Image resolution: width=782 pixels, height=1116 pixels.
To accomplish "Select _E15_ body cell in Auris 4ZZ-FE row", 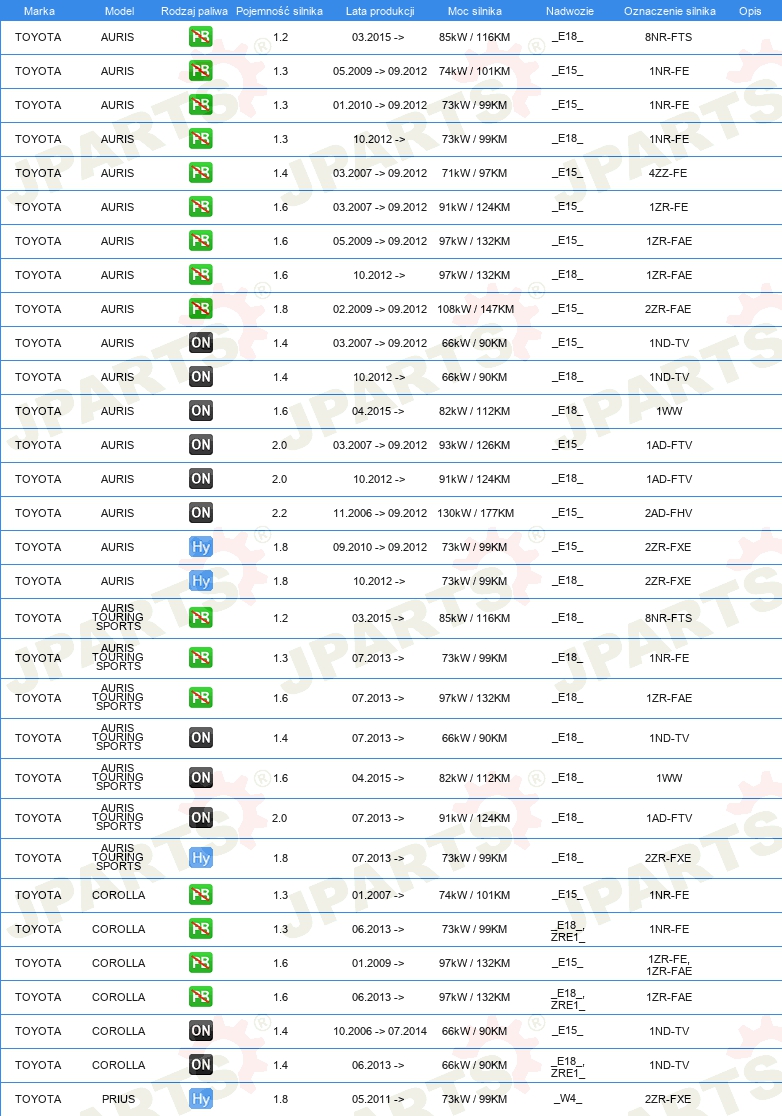I will [567, 172].
